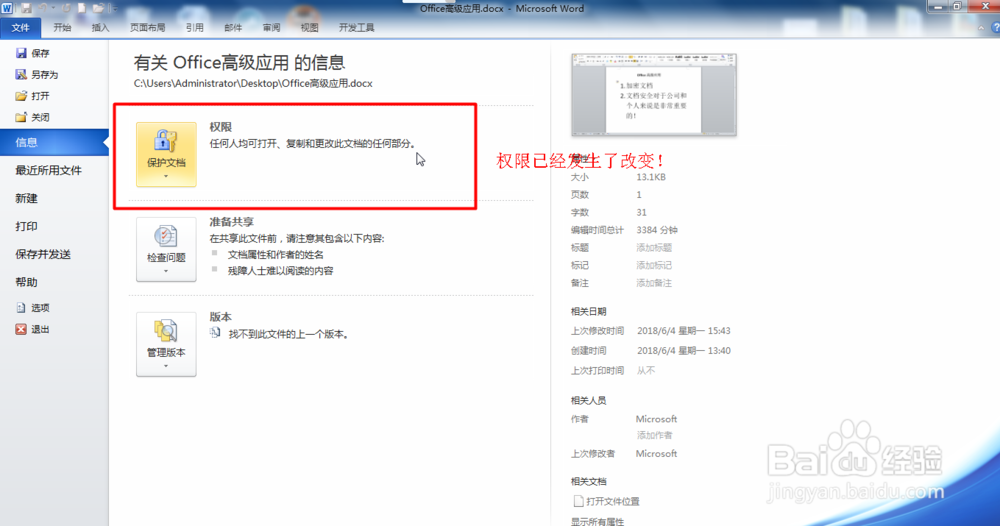1000x526 pixels.
Task: Switch to the Home (开始) tab
Action: (x=62, y=27)
